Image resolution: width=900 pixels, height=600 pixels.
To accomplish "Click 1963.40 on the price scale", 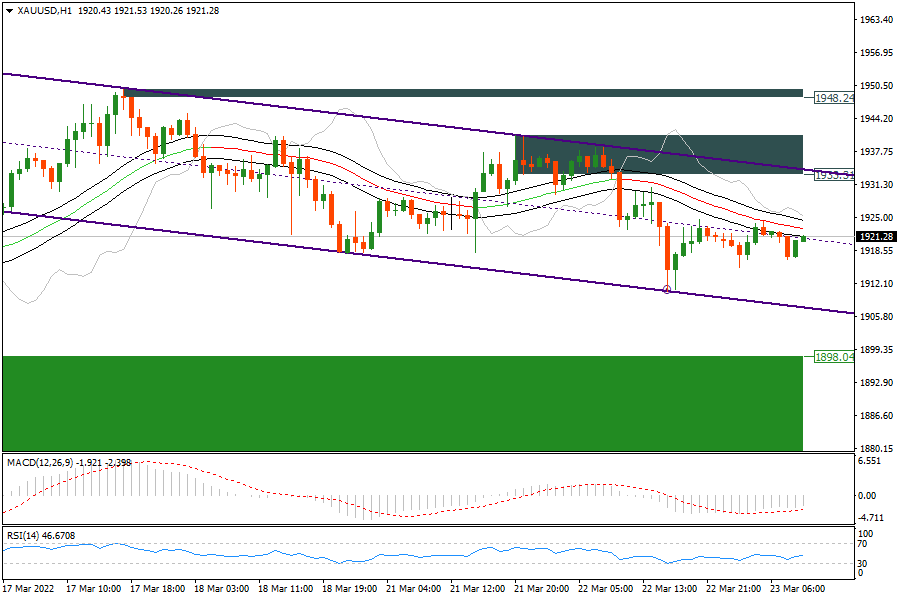I will click(x=875, y=20).
